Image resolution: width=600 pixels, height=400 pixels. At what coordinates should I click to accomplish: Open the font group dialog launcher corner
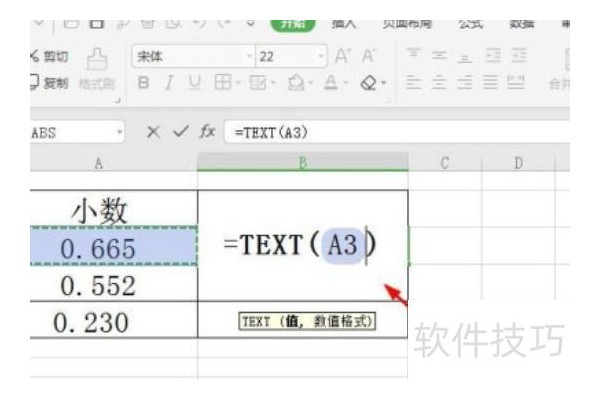(x=118, y=101)
